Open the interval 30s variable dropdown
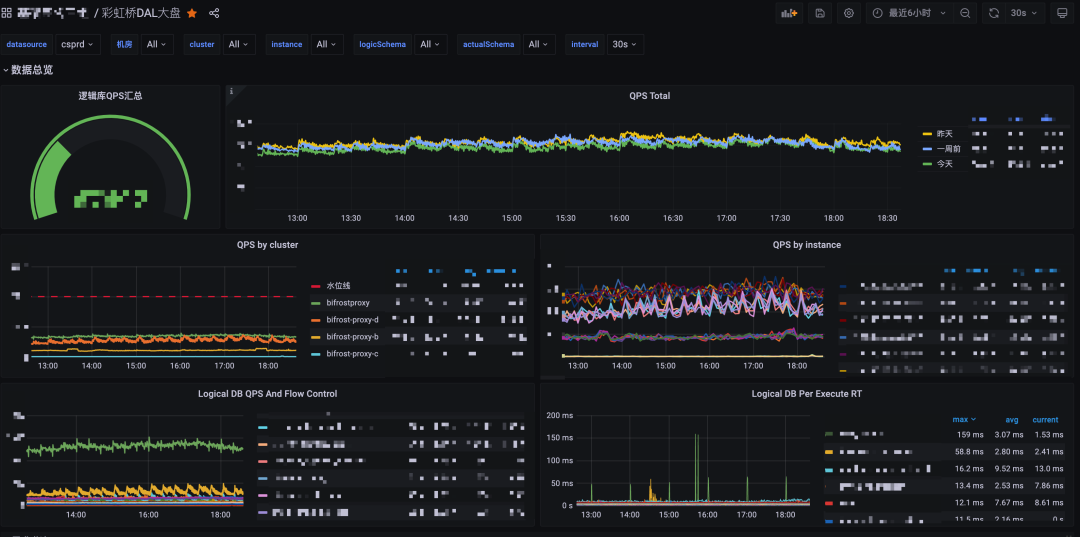 click(625, 44)
